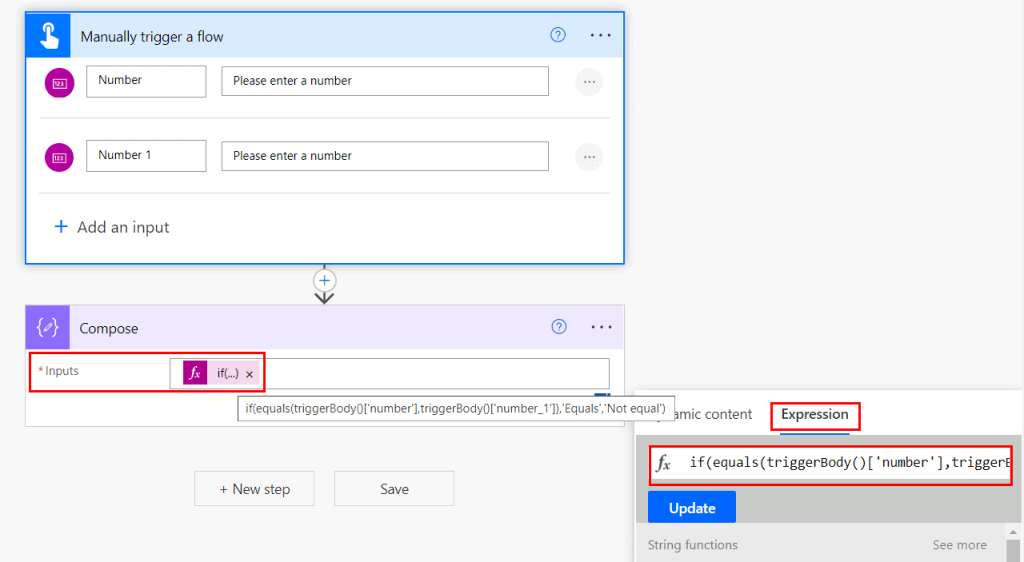Click the Save button
This screenshot has height=562, width=1024.
point(394,489)
